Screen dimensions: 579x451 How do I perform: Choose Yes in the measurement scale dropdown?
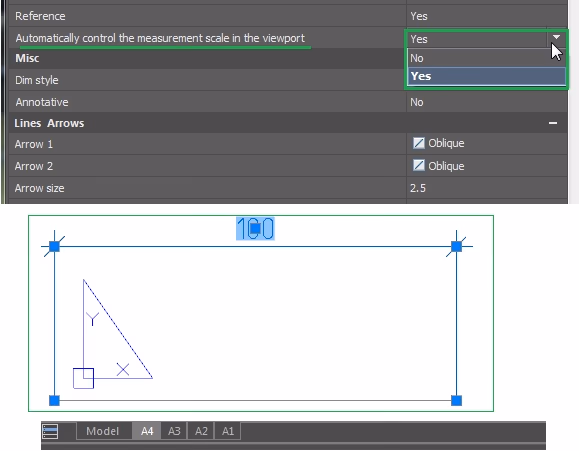(x=486, y=76)
